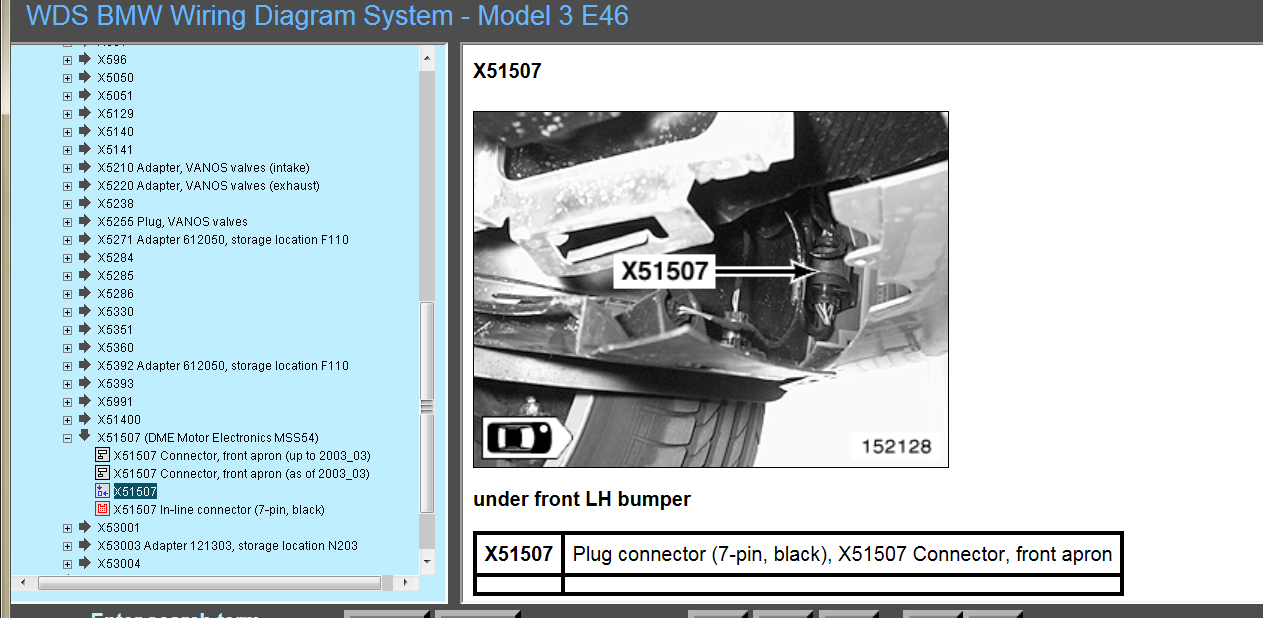Click the arrow icon beside X51400
Viewport: 1263px width, 618px height.
85,419
